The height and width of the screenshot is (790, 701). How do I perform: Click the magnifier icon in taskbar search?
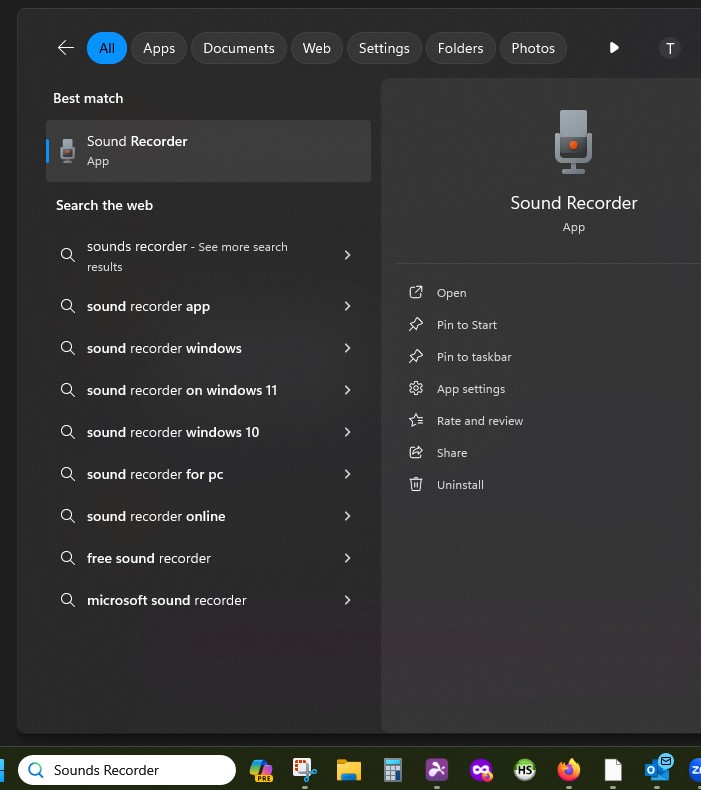(36, 770)
